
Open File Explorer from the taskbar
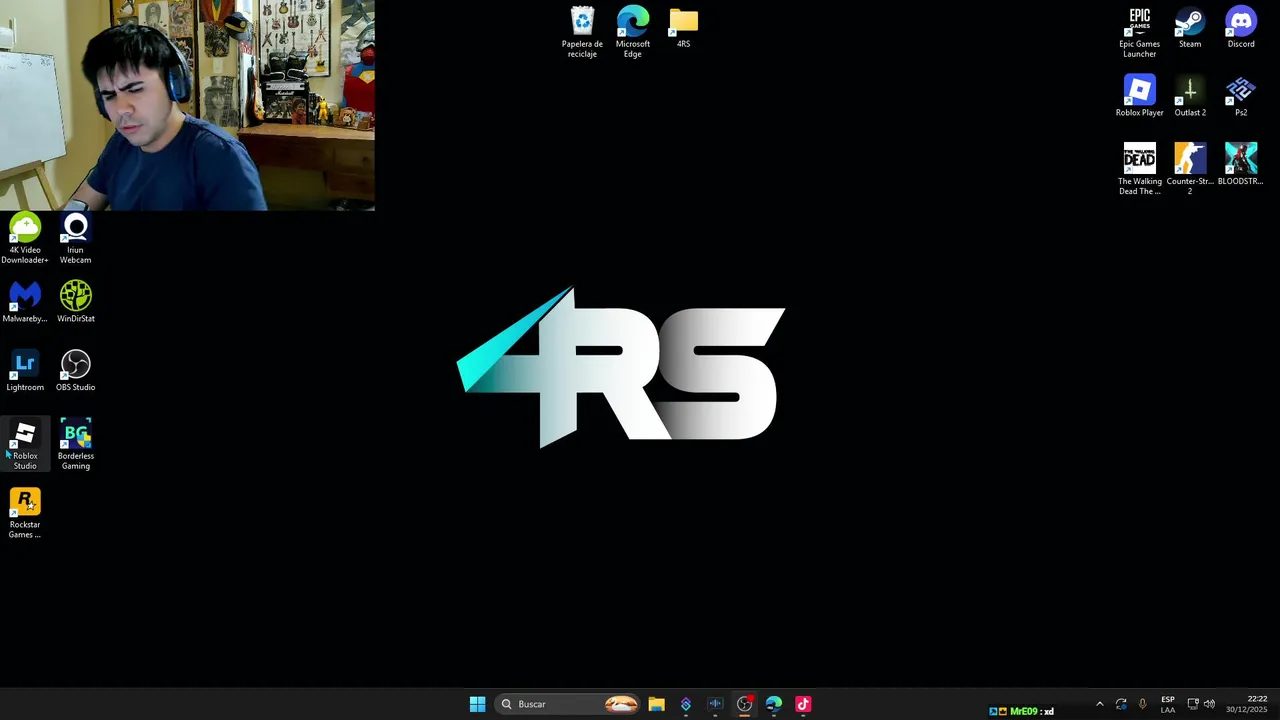click(656, 704)
